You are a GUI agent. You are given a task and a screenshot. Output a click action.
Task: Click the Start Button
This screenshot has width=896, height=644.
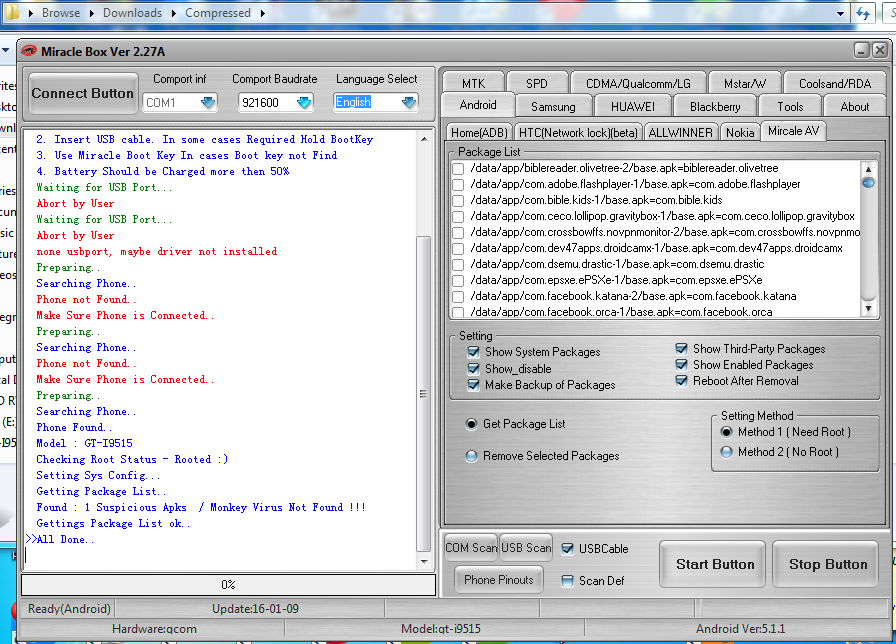click(714, 564)
